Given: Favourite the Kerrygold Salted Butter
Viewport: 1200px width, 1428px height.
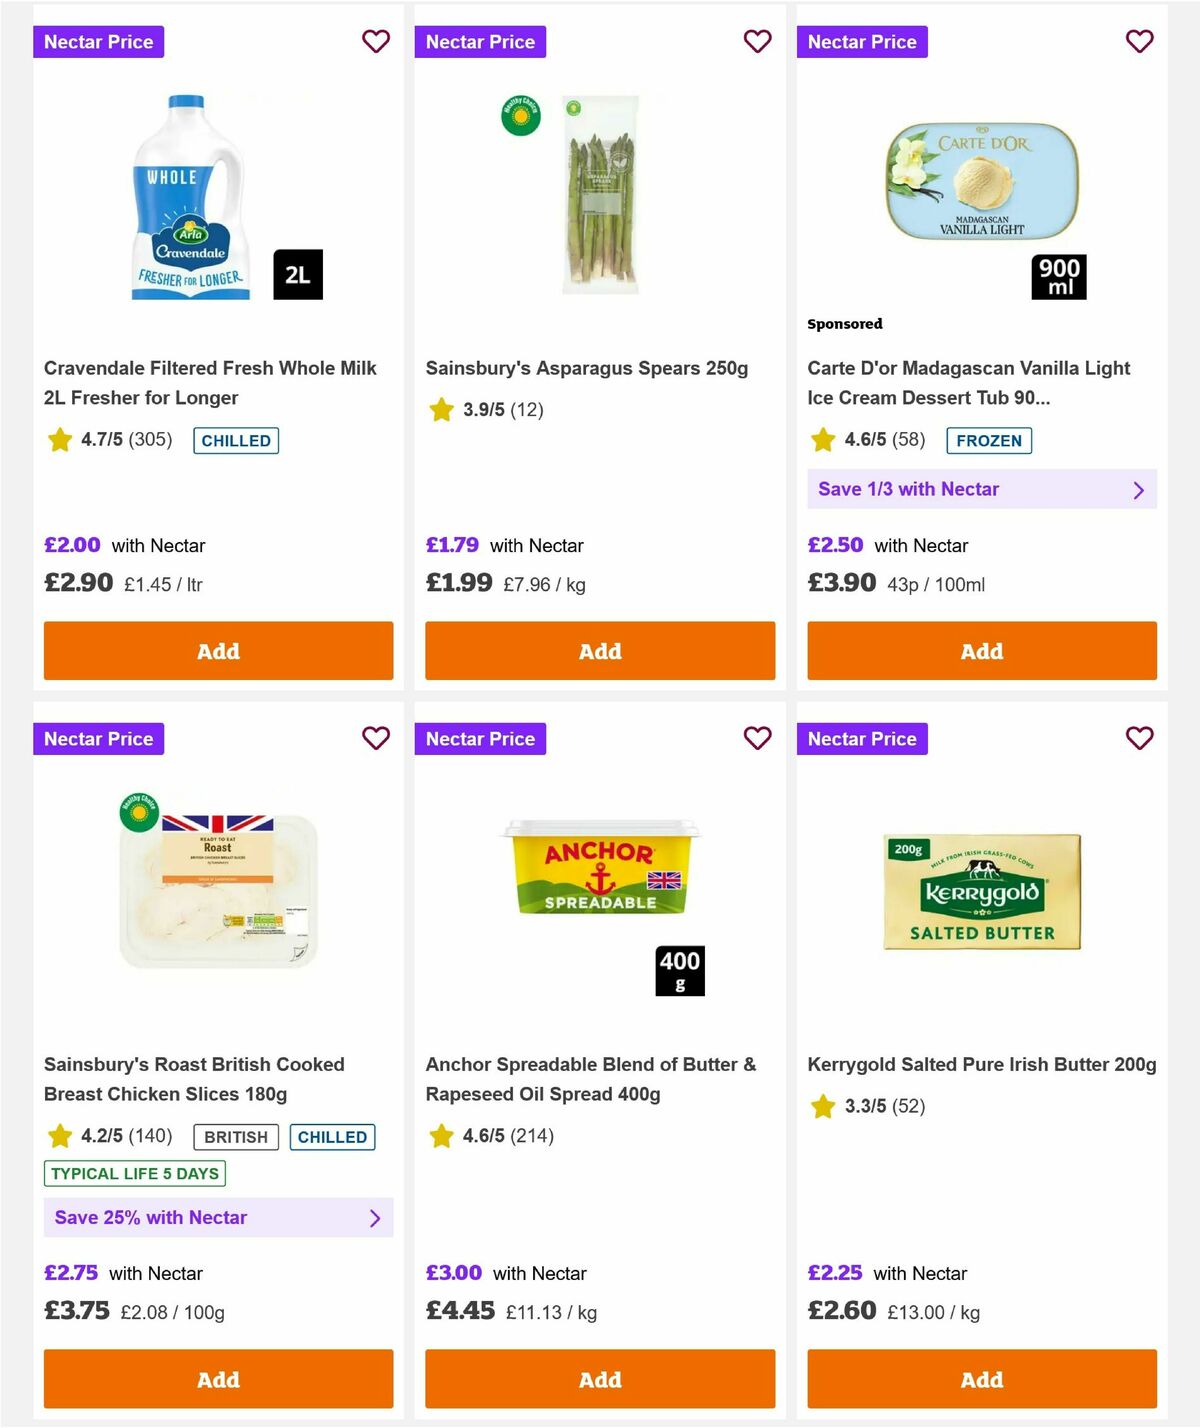Looking at the screenshot, I should click(1140, 739).
